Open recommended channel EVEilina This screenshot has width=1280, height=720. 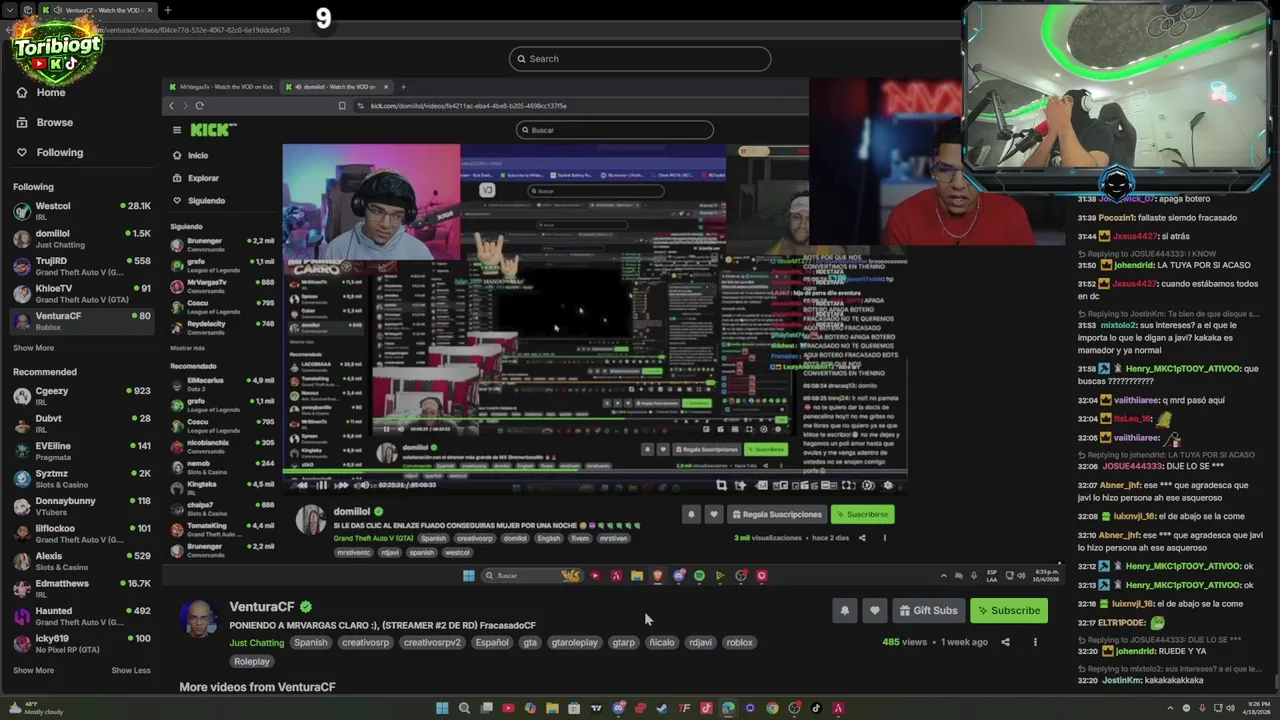82,451
